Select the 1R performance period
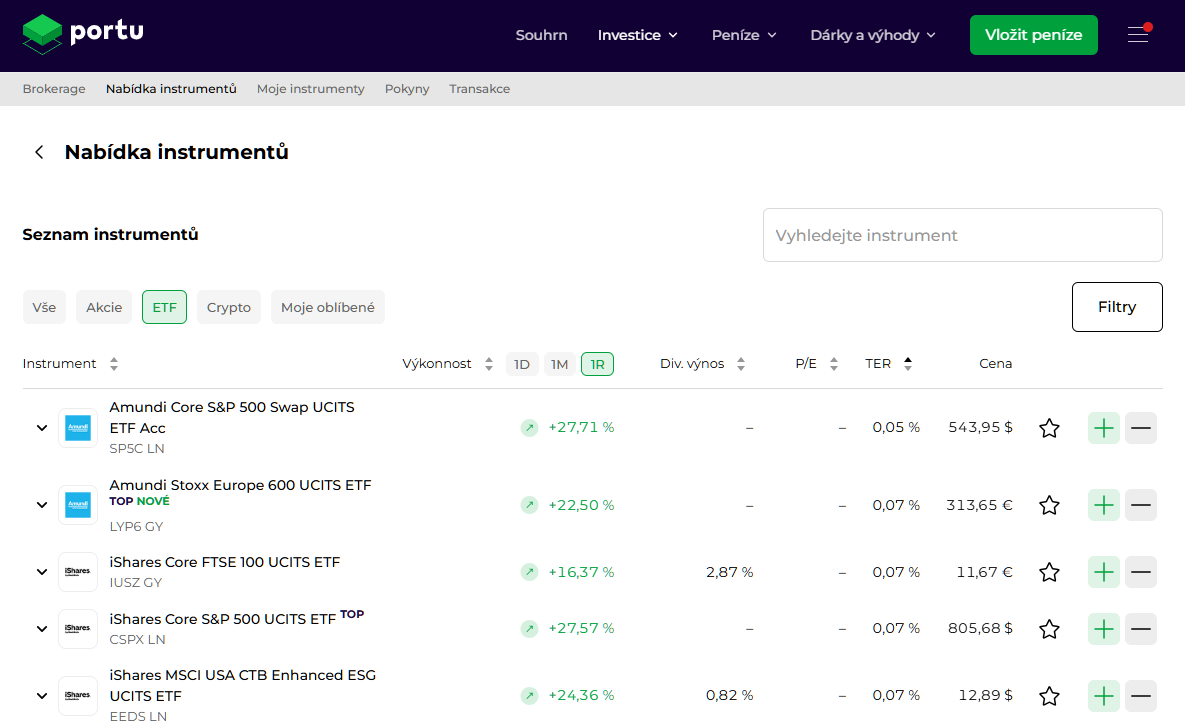This screenshot has height=724, width=1185. [x=597, y=364]
